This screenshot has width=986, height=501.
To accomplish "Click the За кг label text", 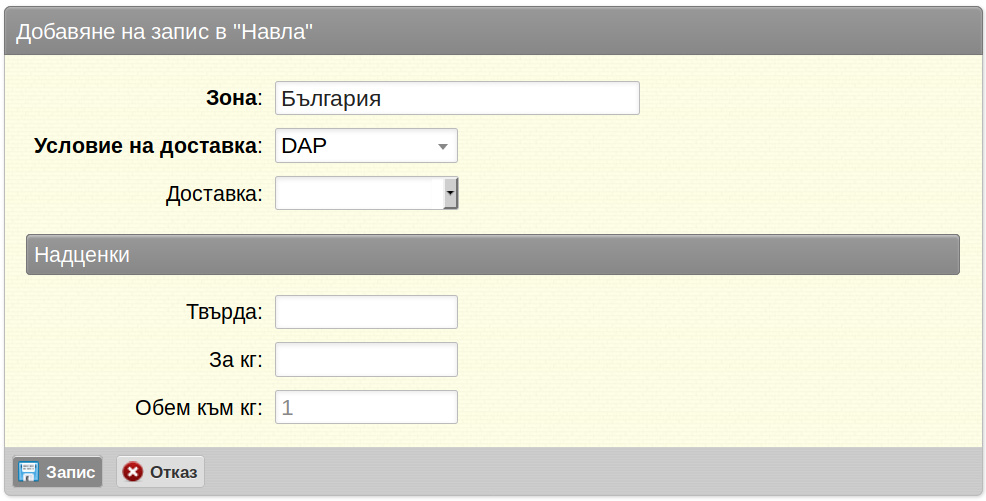I will [235, 360].
